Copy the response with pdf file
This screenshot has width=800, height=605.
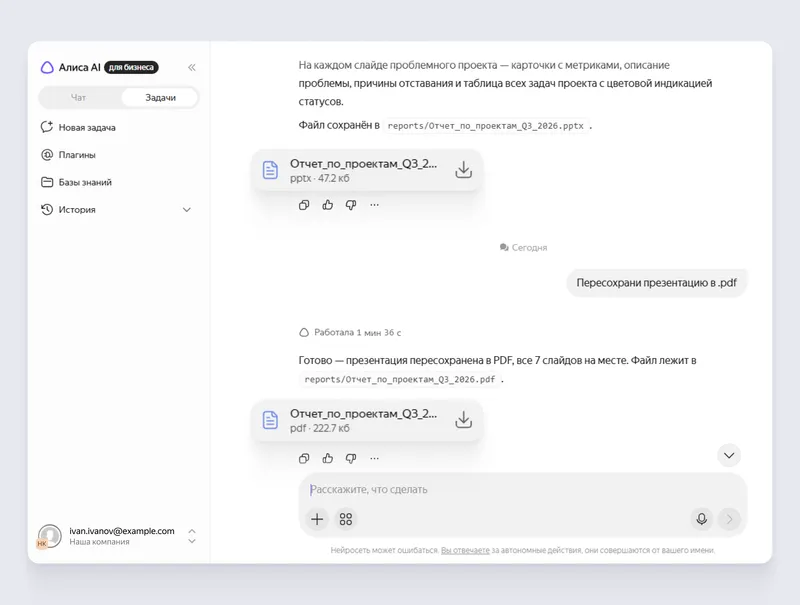304,458
